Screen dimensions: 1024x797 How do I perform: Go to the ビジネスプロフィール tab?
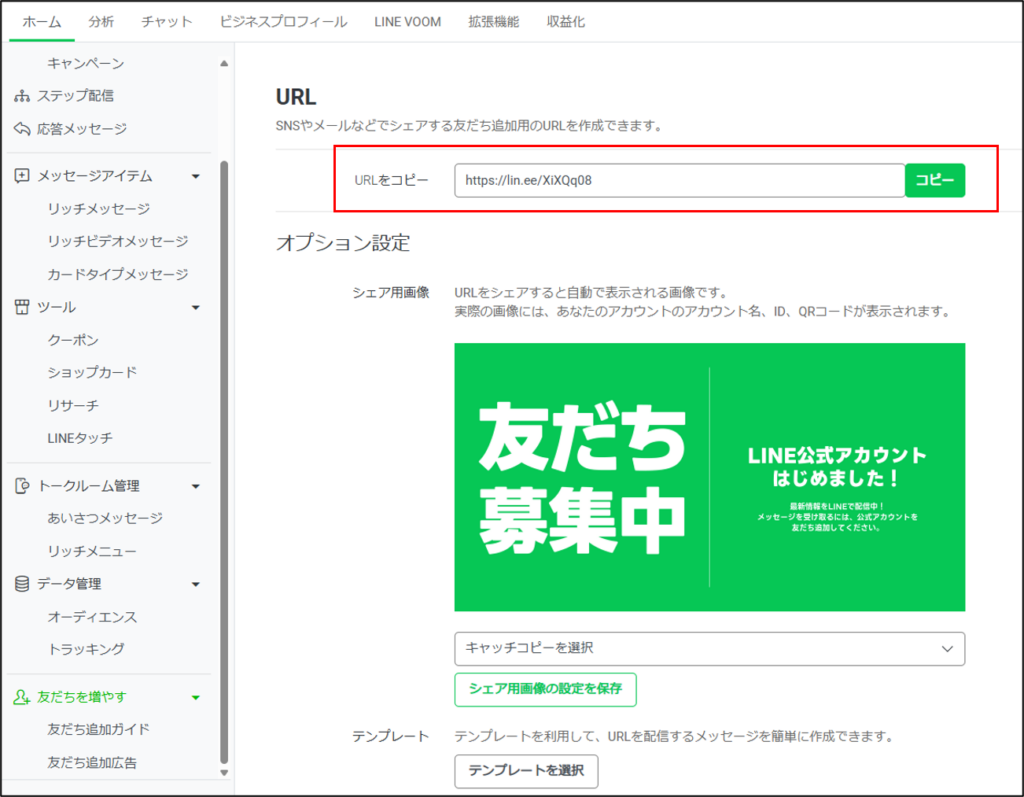click(x=283, y=22)
